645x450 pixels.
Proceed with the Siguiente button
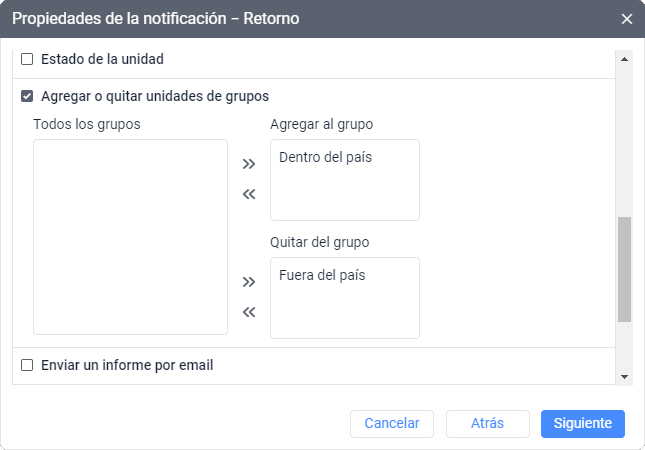pos(583,423)
